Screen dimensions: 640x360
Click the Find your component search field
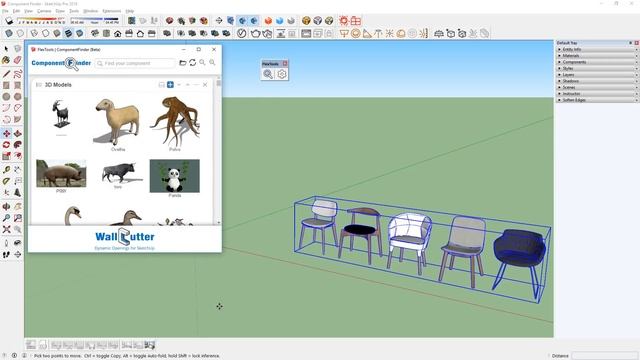pos(135,63)
